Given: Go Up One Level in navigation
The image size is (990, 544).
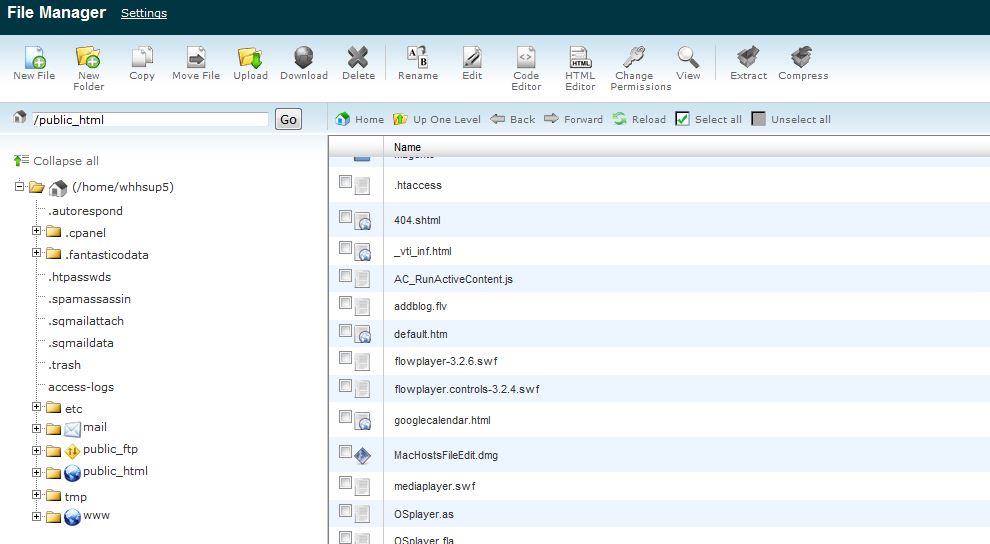Looking at the screenshot, I should [x=437, y=119].
